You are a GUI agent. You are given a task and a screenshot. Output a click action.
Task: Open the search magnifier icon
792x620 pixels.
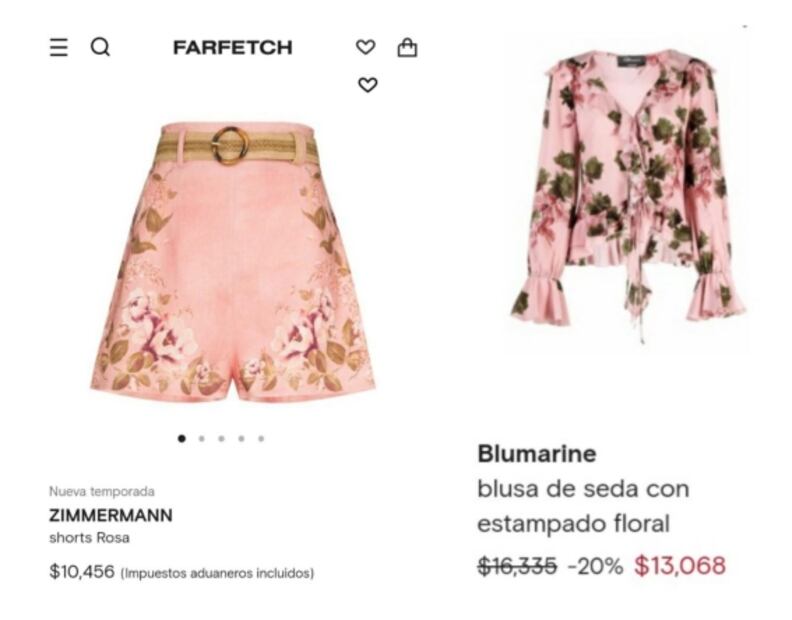[x=100, y=47]
